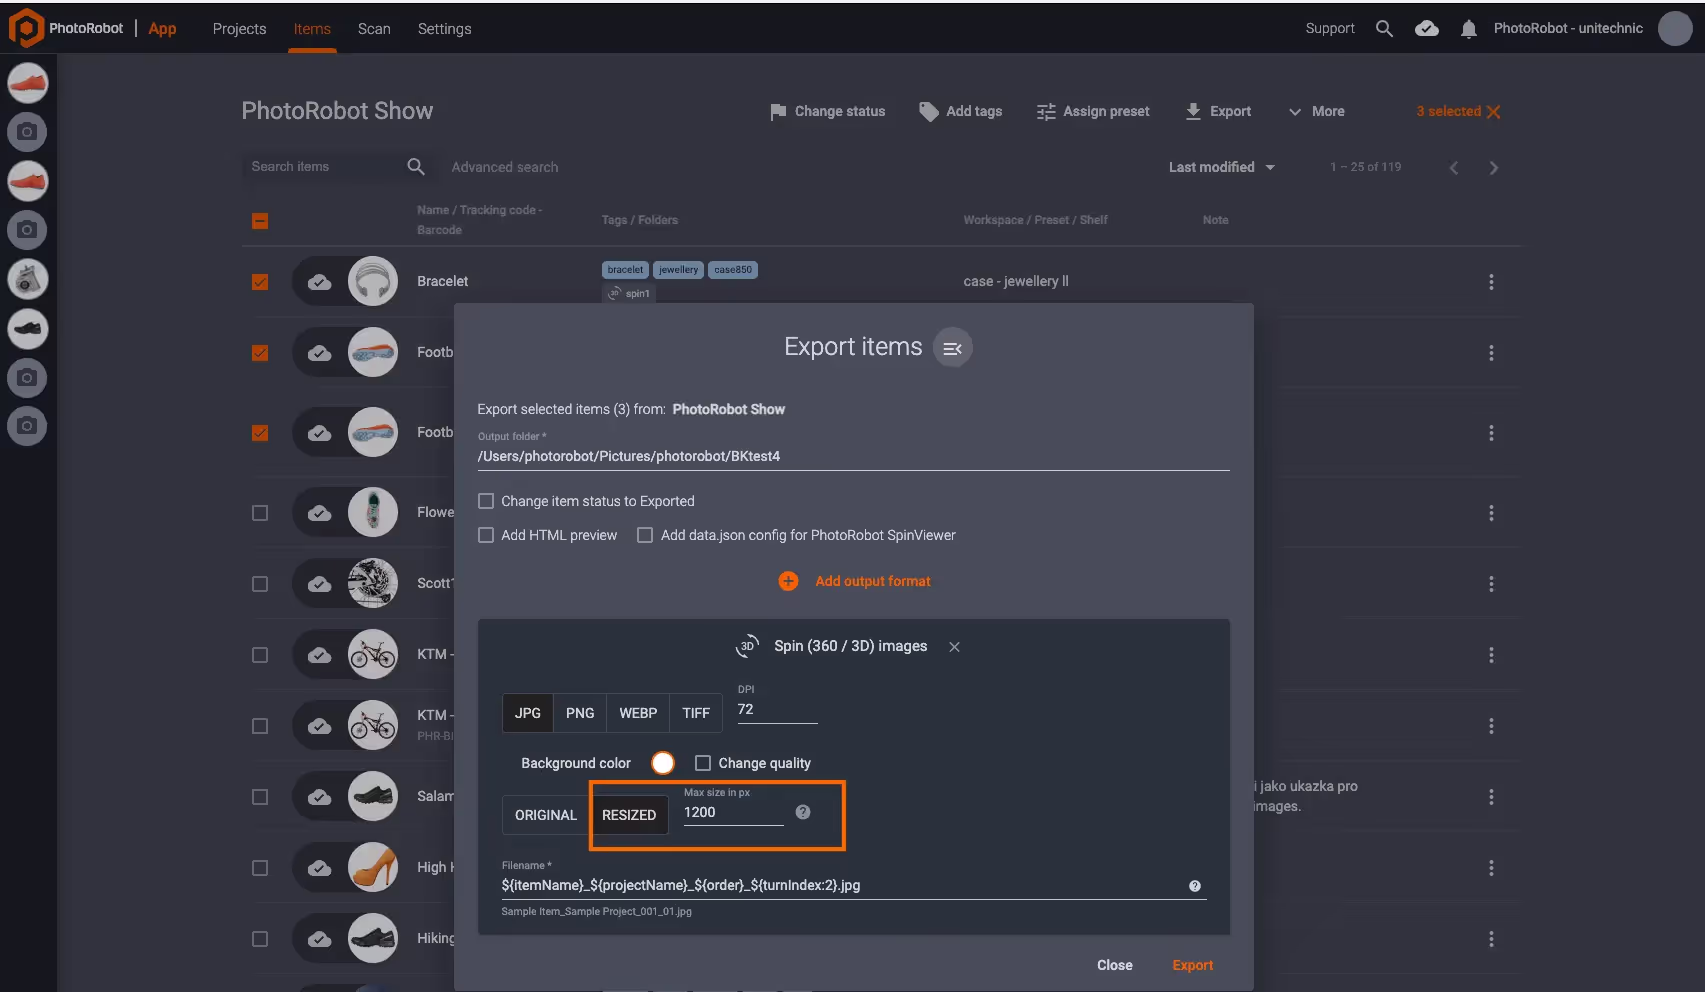This screenshot has width=1705, height=992.
Task: Click the Change status flag action
Action: (827, 111)
